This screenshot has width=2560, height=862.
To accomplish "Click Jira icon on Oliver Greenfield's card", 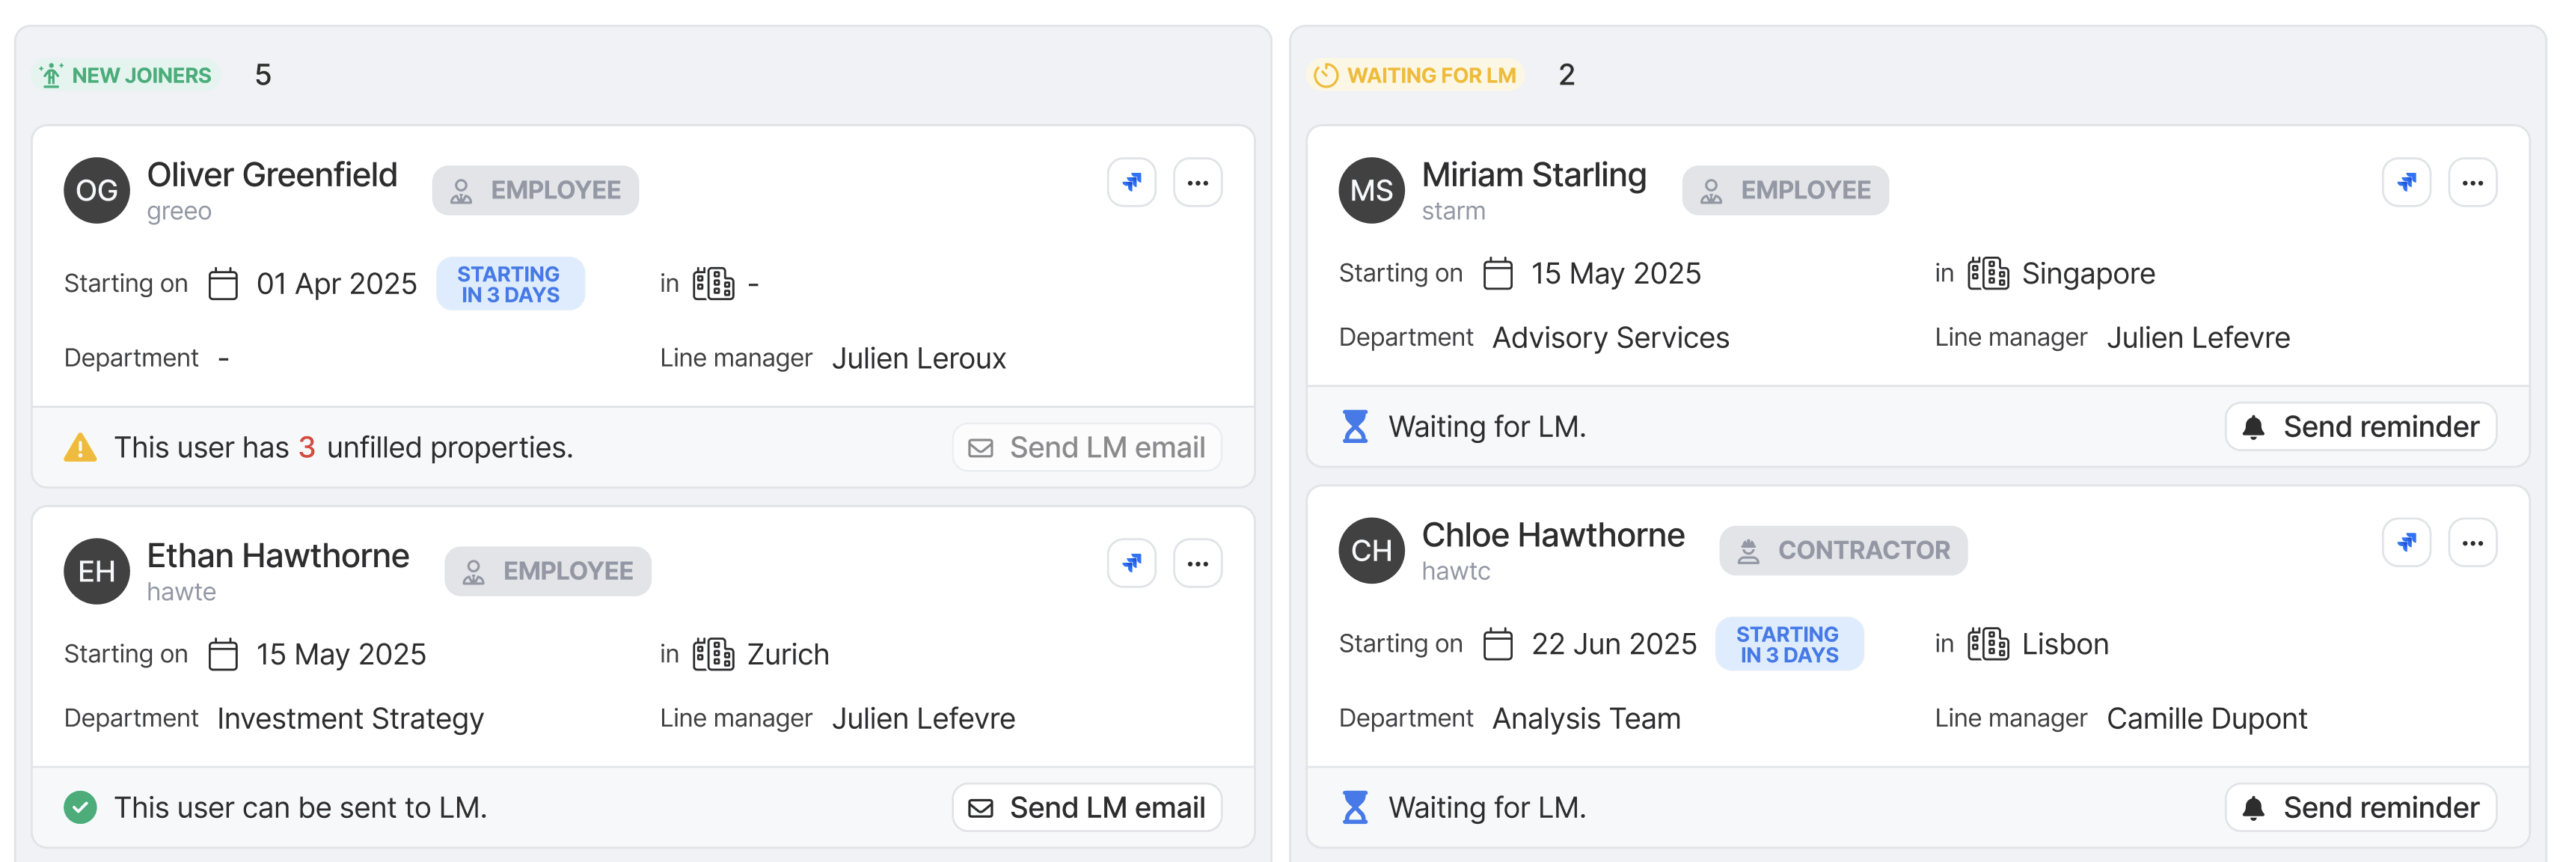I will (1131, 183).
